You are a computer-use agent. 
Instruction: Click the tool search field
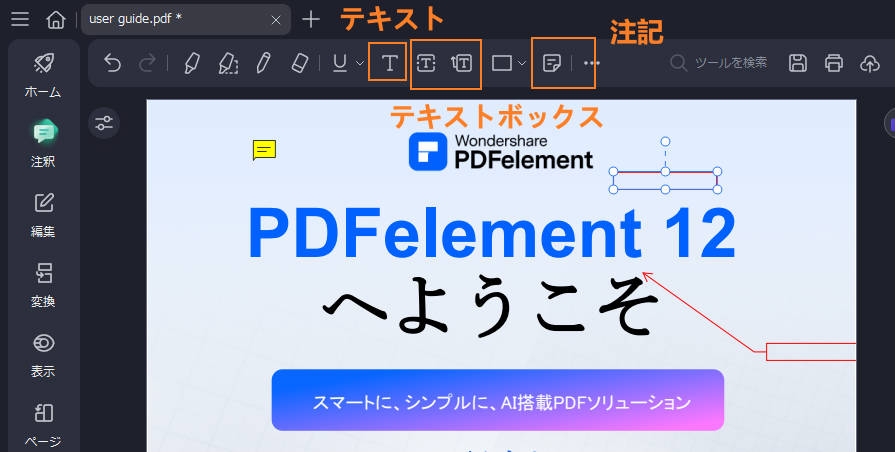tap(720, 63)
